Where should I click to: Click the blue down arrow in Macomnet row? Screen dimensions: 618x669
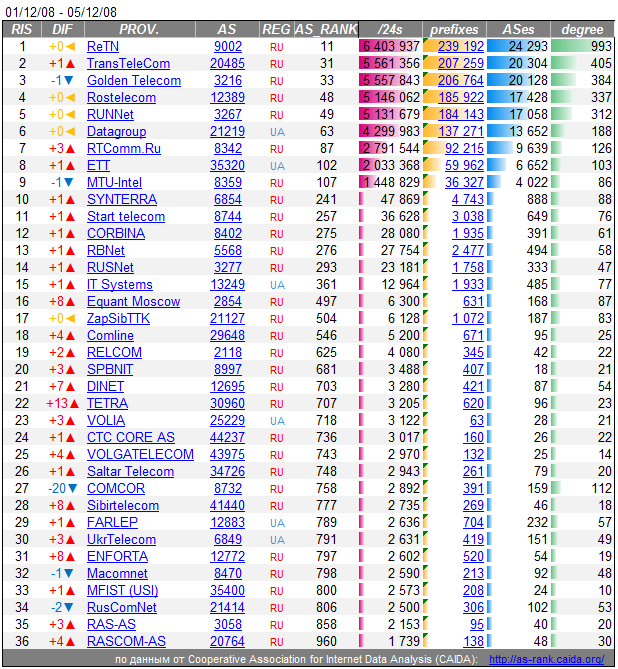(68, 573)
